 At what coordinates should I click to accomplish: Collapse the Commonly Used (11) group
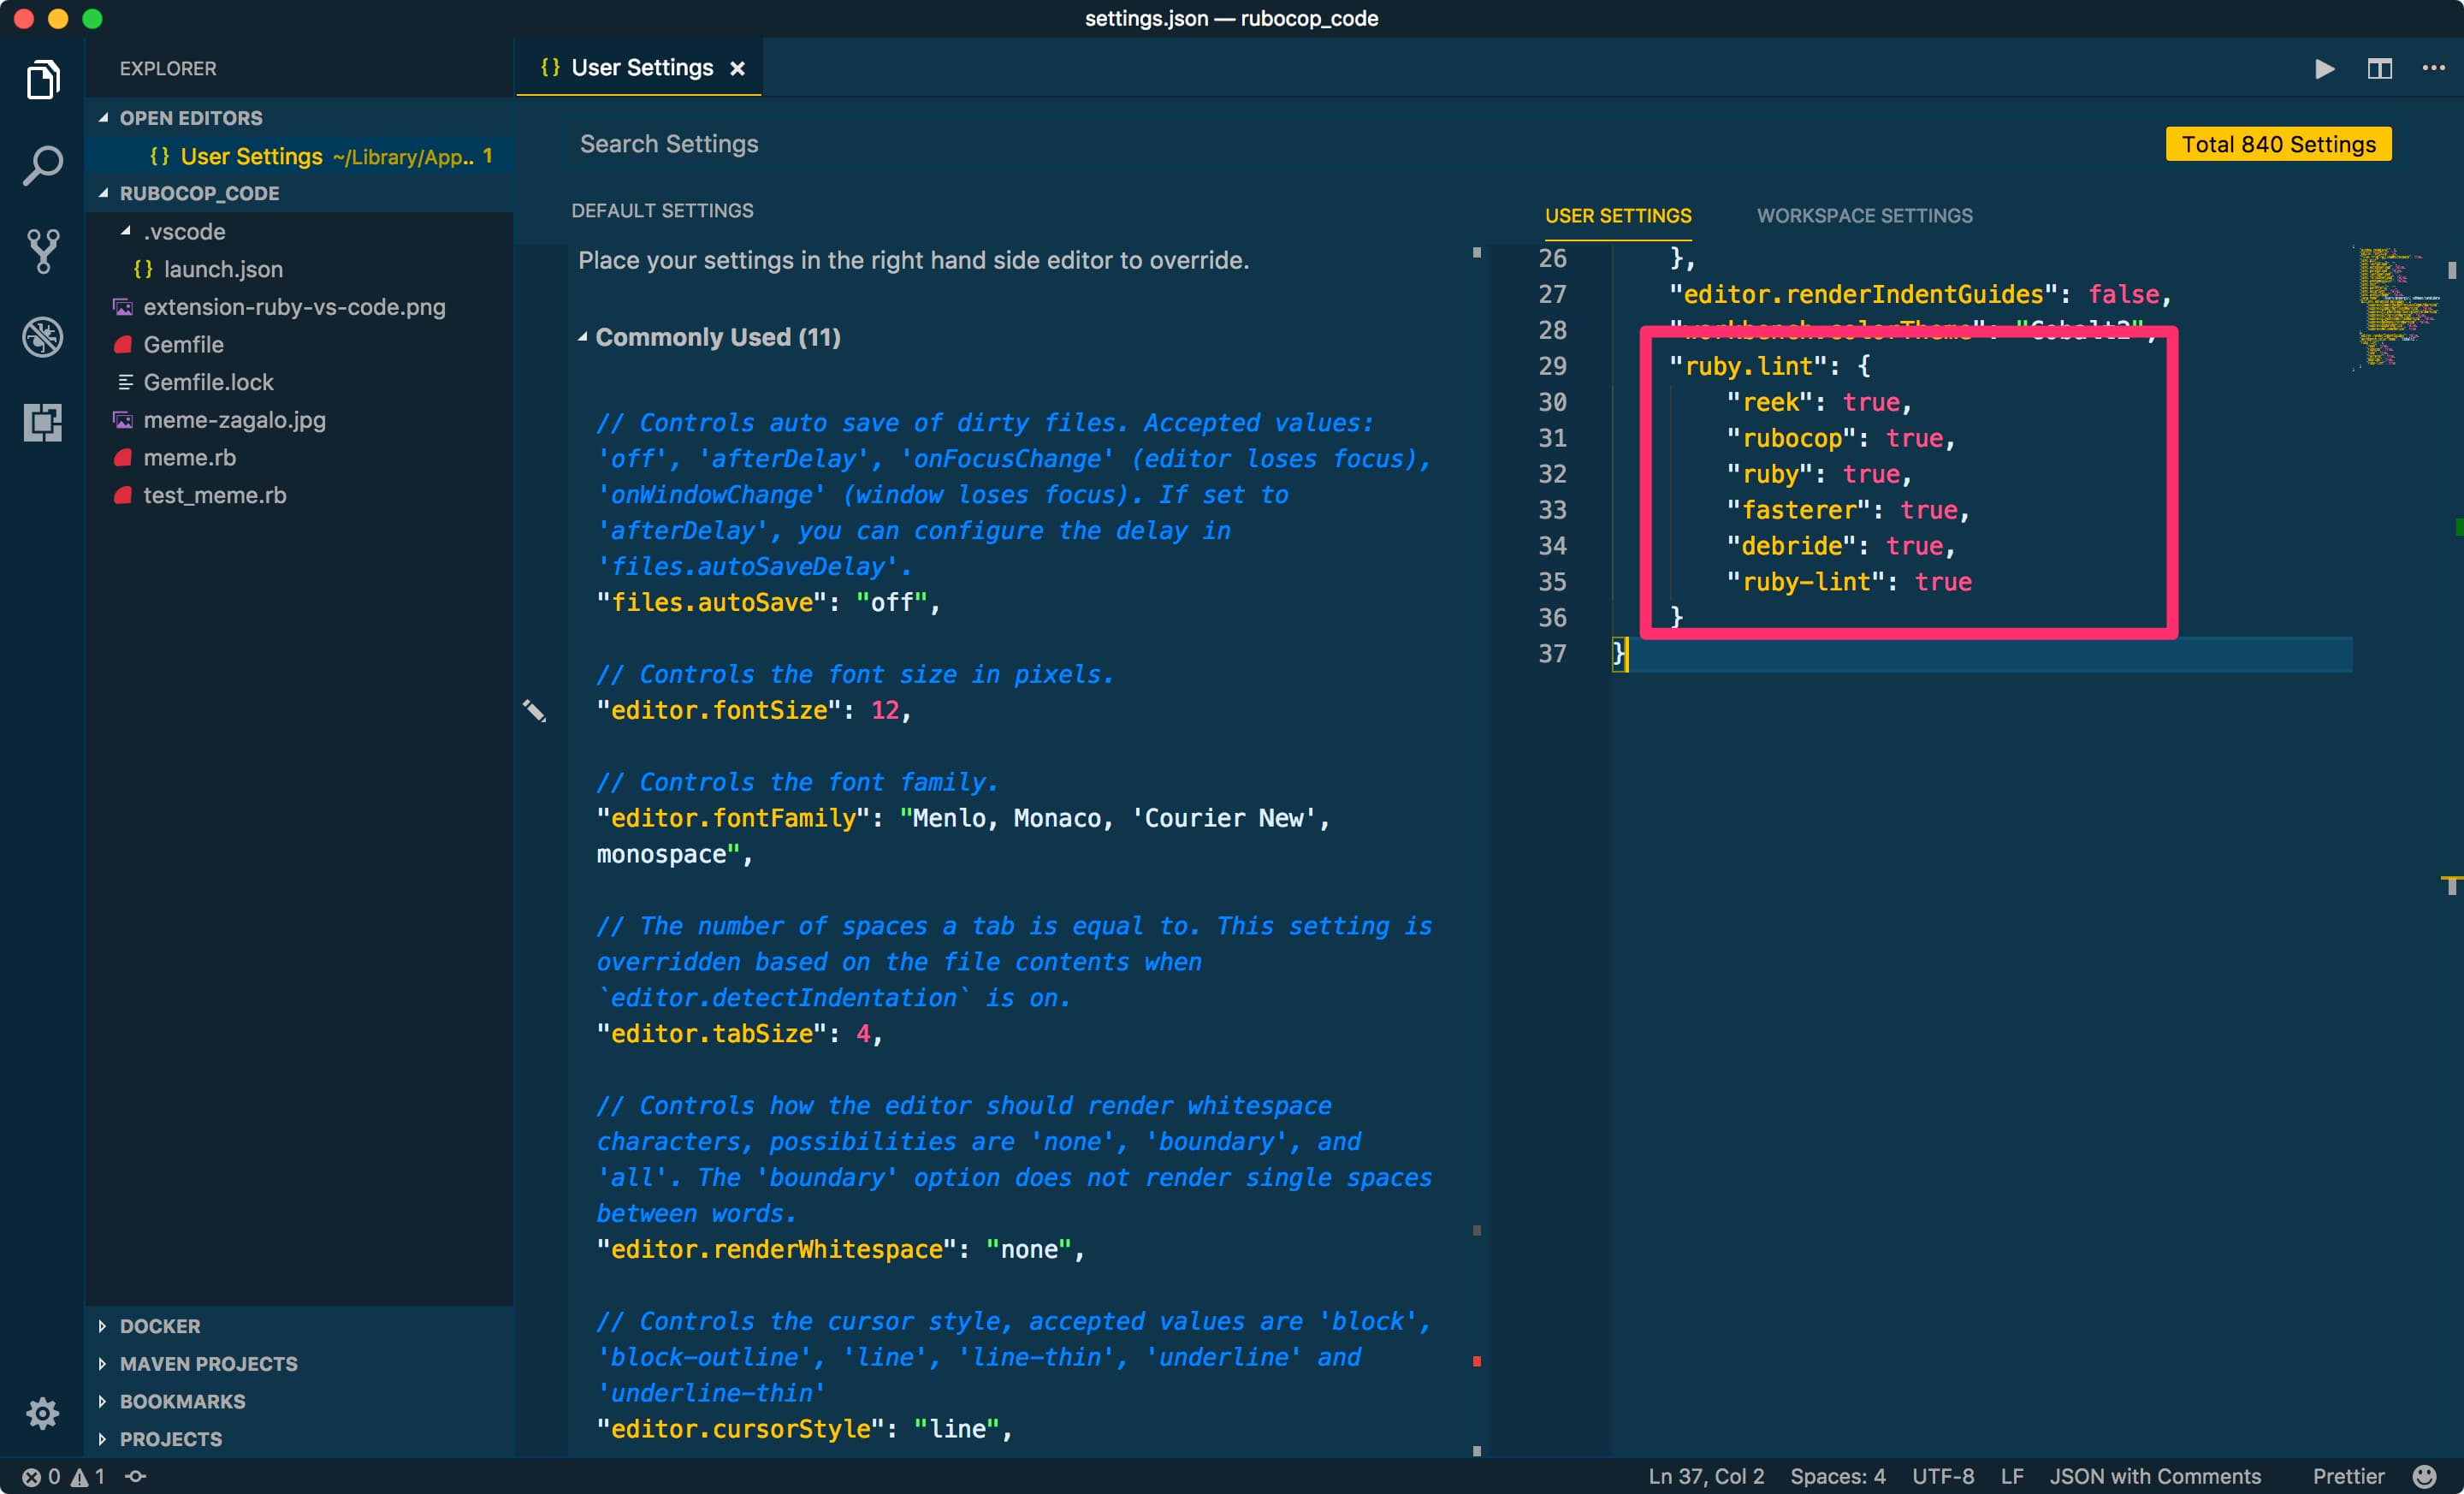[x=582, y=337]
